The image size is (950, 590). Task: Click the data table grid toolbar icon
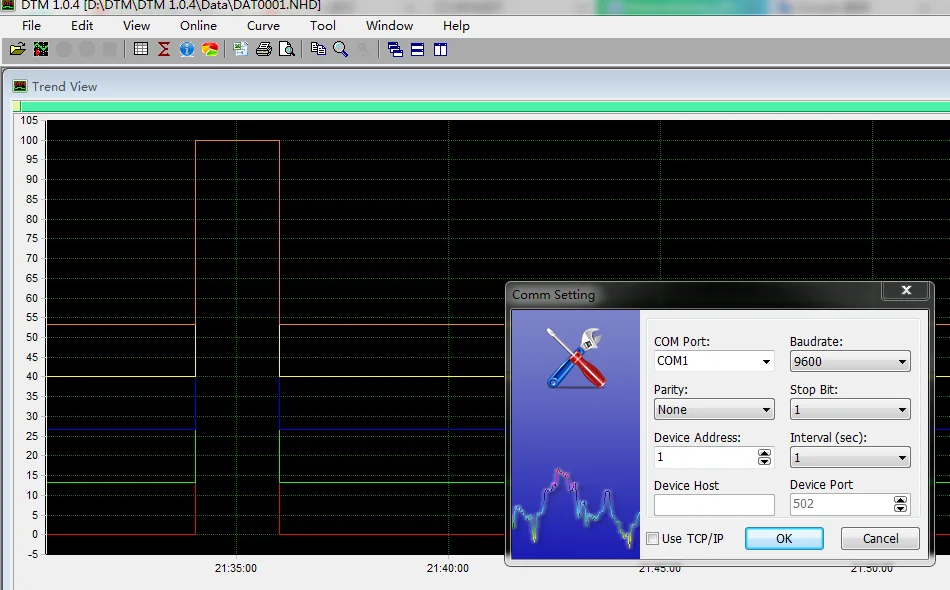(141, 49)
